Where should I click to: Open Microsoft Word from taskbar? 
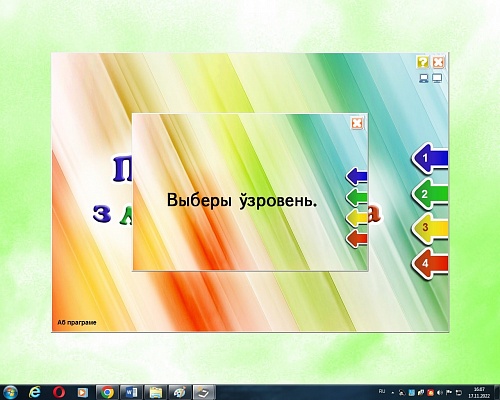click(x=131, y=392)
